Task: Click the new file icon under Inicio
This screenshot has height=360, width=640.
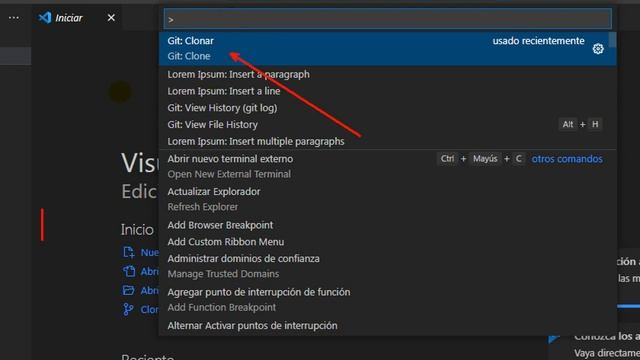Action: pos(129,252)
